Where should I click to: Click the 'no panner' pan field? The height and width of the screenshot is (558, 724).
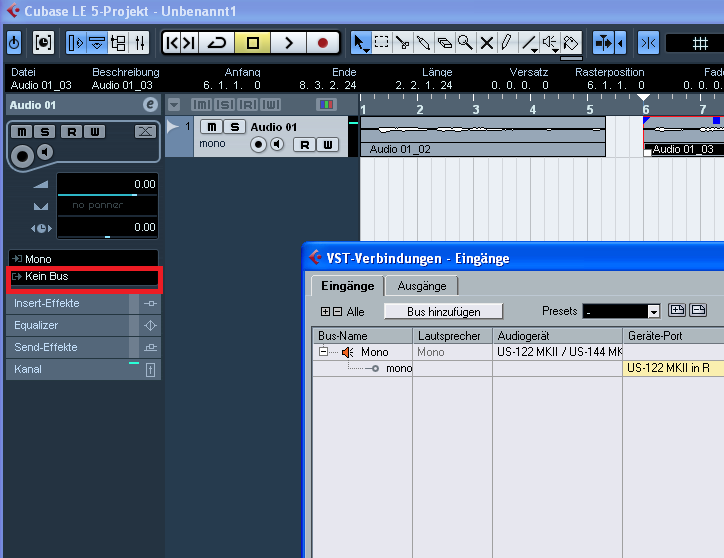pyautogui.click(x=107, y=206)
